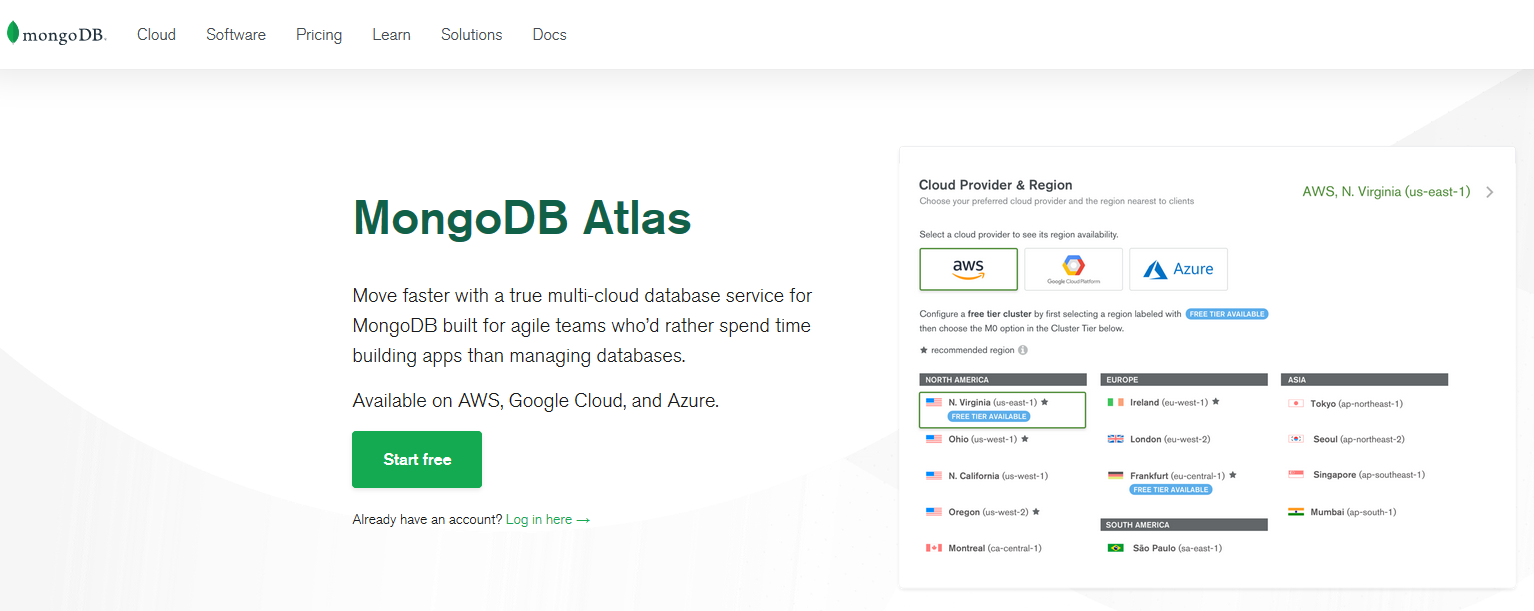Click the Korean flag beside Seoul
This screenshot has width=1534, height=611.
pos(1296,439)
